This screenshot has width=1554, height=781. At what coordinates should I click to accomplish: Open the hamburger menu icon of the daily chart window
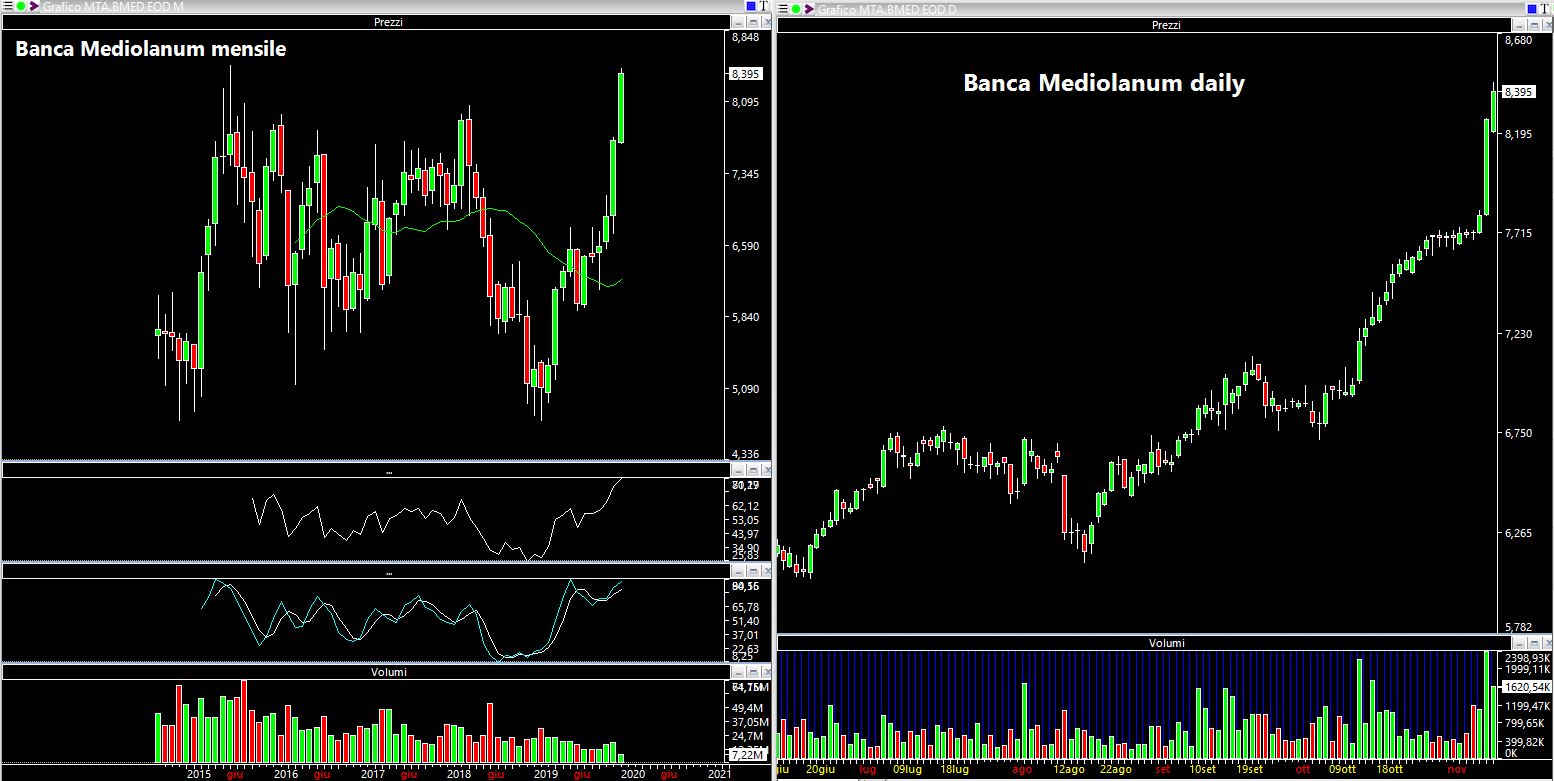click(x=783, y=9)
